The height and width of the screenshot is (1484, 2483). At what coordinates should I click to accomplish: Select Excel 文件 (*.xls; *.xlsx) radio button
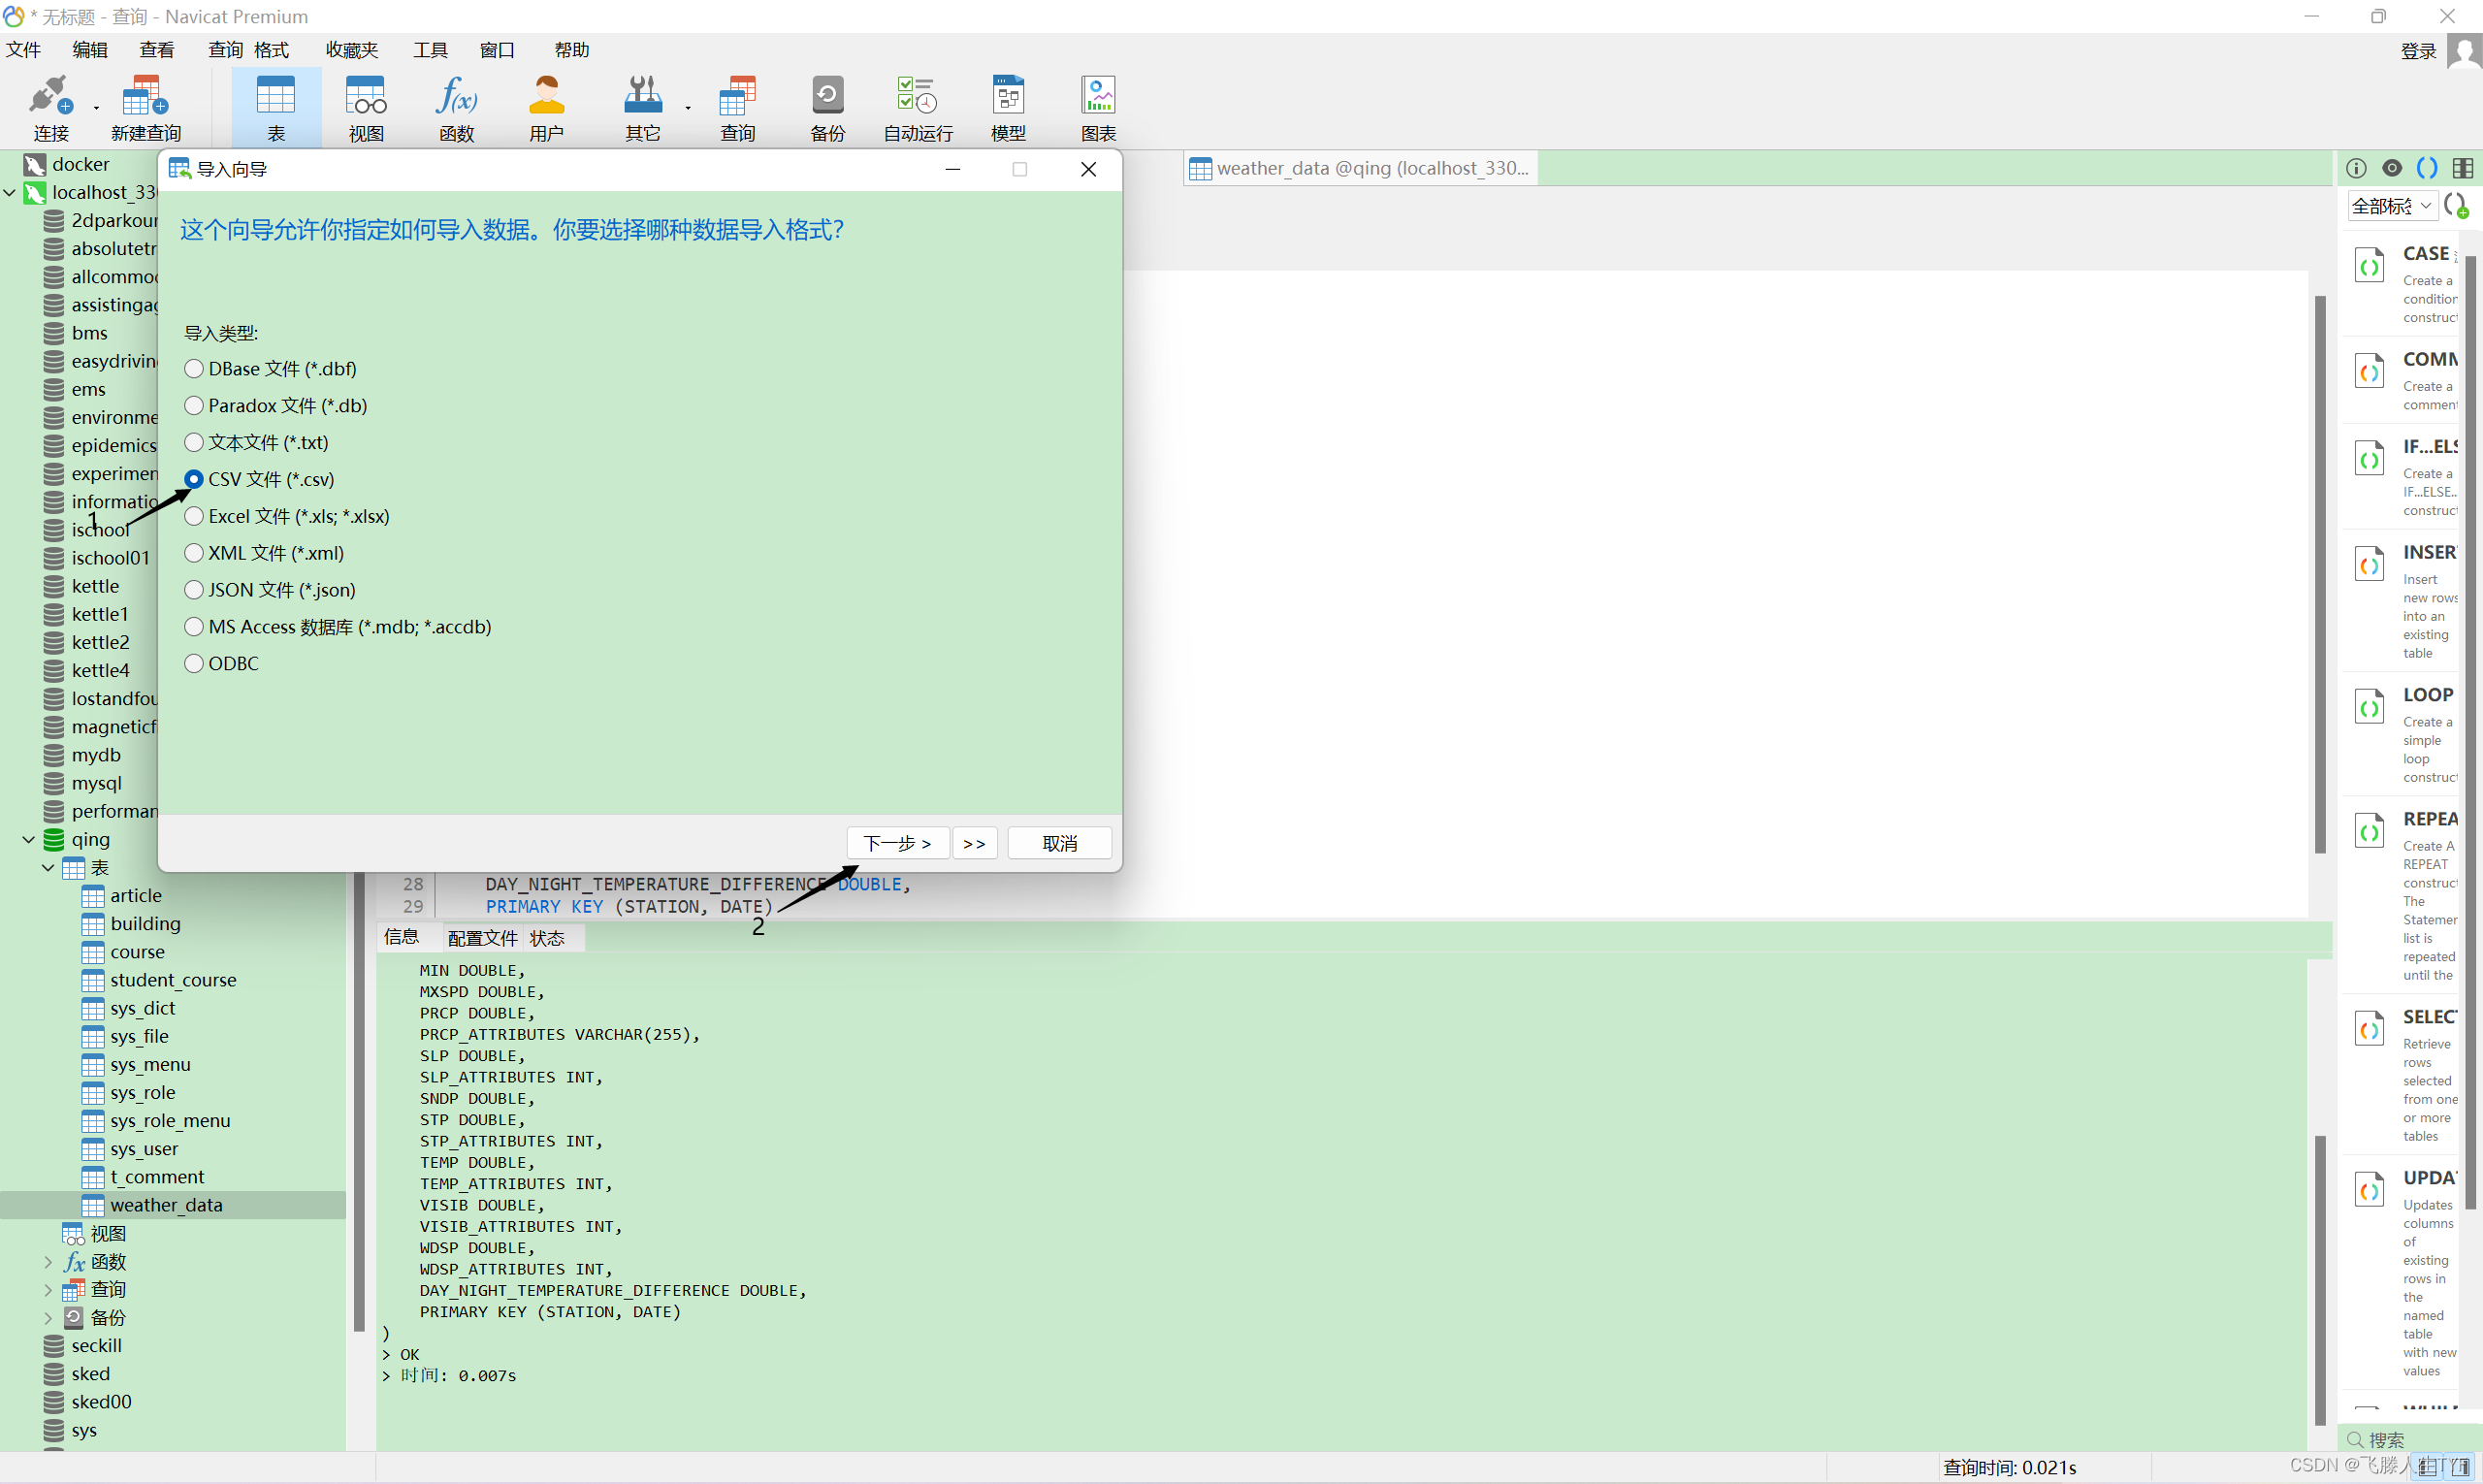click(192, 514)
